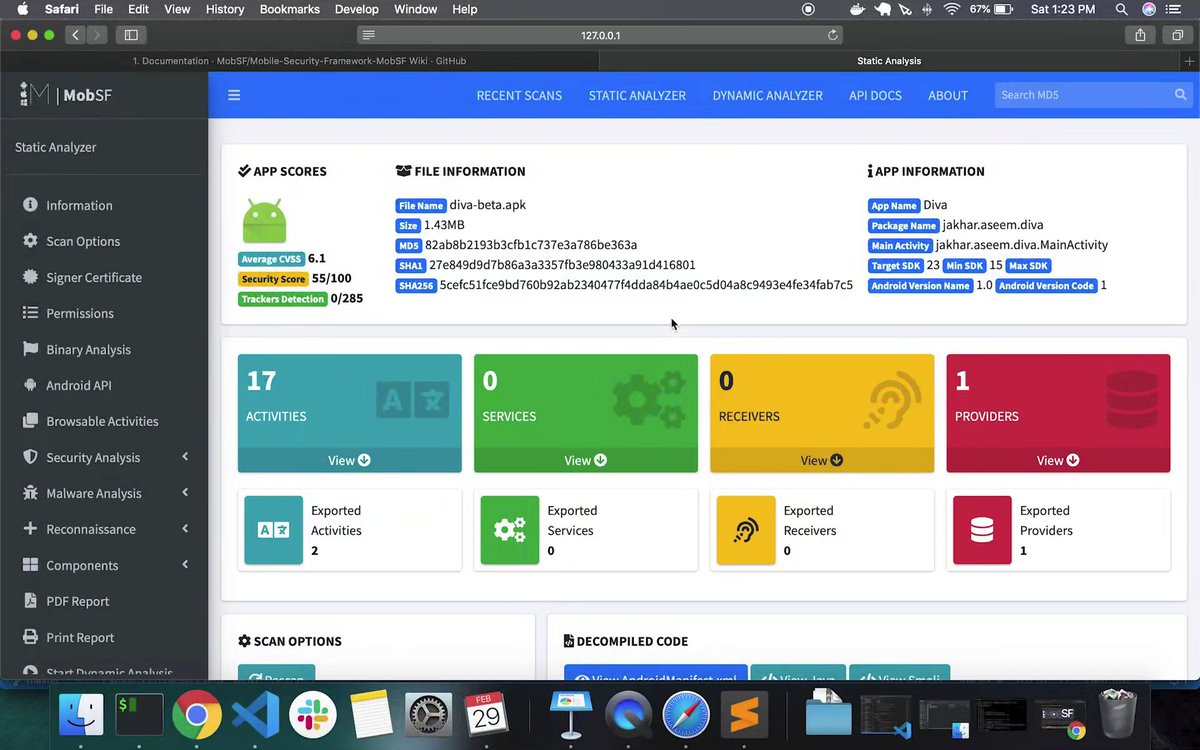Image resolution: width=1200 pixels, height=750 pixels.
Task: Click the search magnifier icon
Action: click(1180, 94)
